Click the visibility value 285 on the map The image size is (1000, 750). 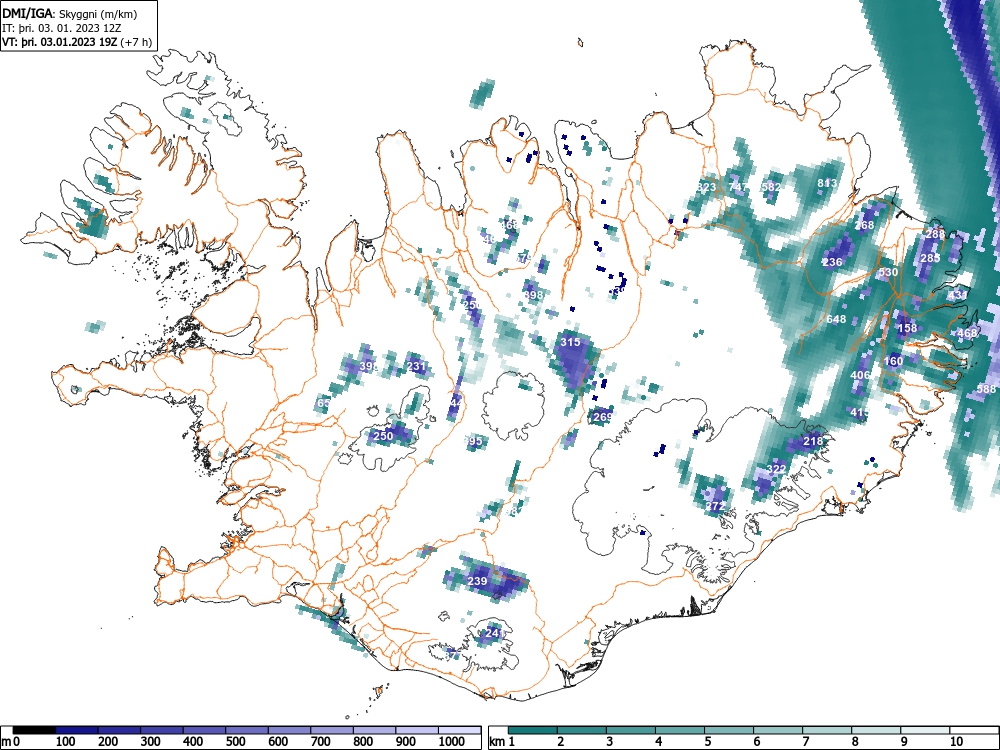(930, 258)
